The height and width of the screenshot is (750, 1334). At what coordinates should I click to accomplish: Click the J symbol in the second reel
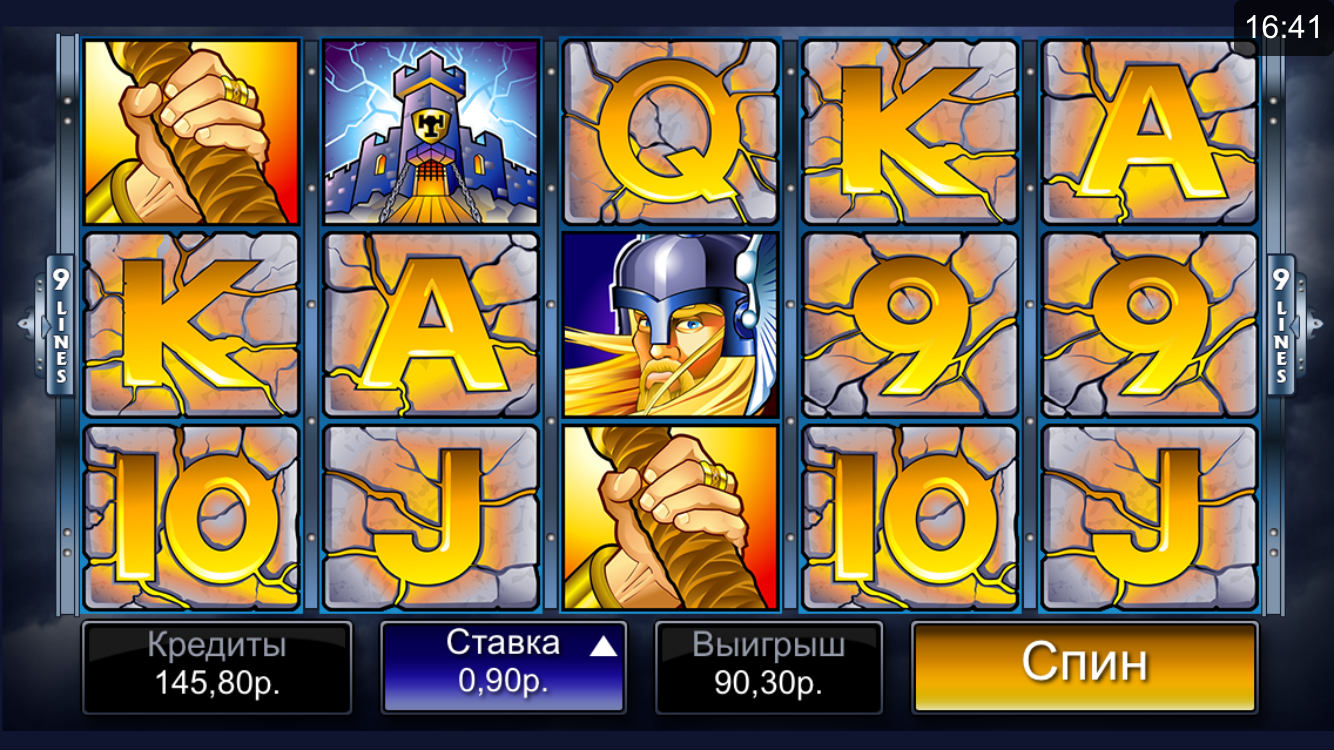(x=431, y=517)
